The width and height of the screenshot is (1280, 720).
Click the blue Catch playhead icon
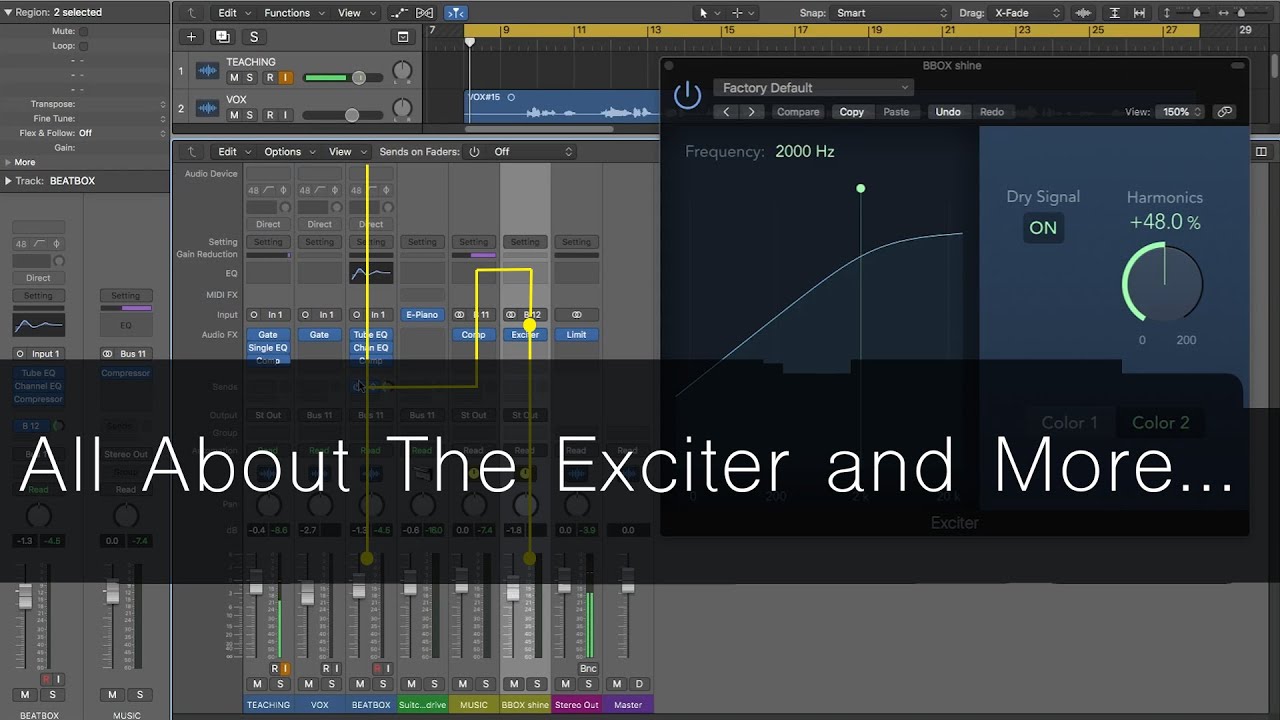pyautogui.click(x=455, y=13)
